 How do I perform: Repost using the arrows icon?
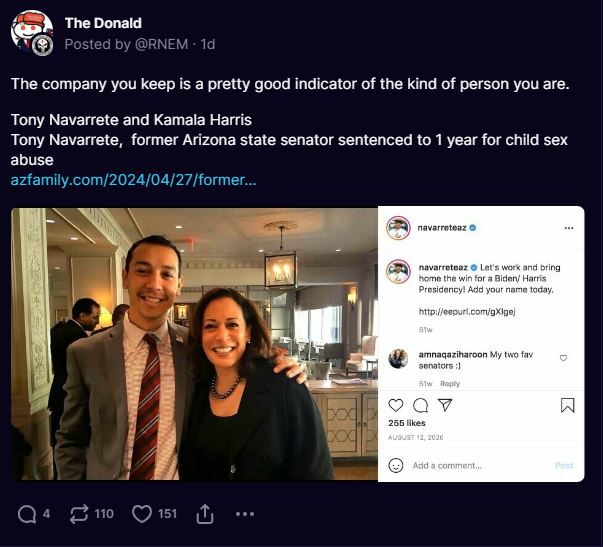click(x=79, y=514)
